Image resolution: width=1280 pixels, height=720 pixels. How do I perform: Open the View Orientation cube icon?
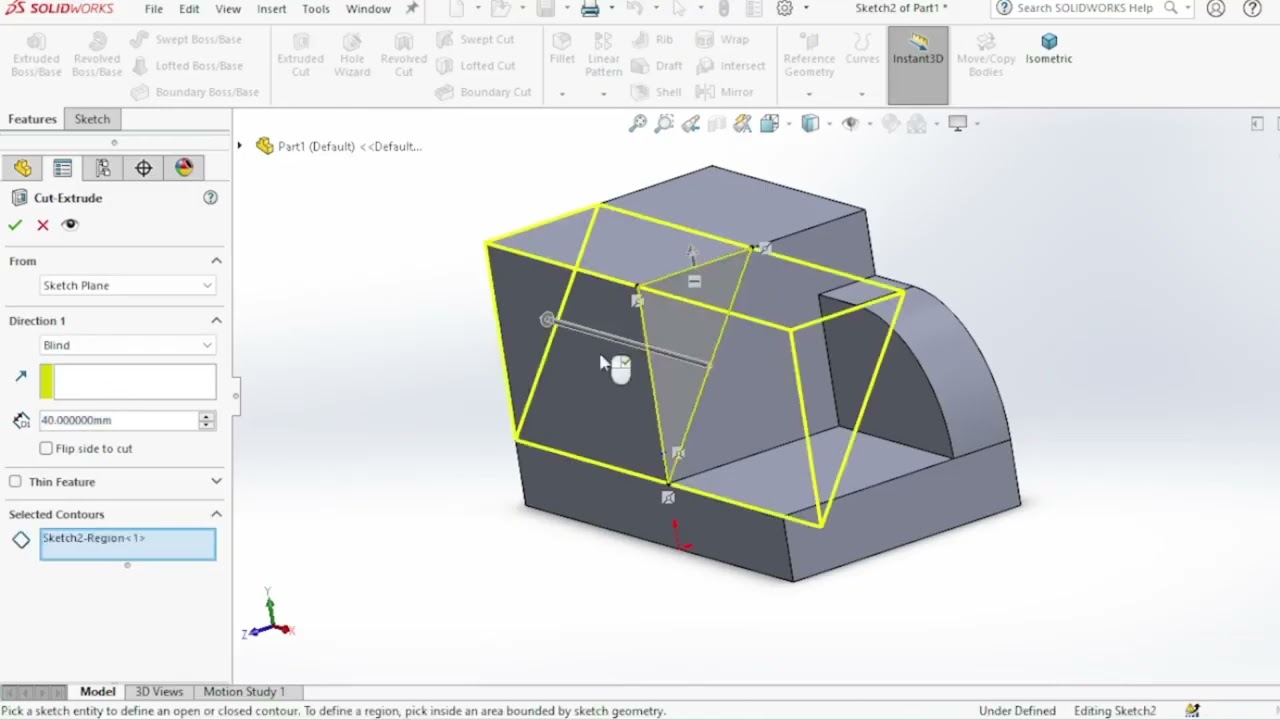pyautogui.click(x=769, y=123)
